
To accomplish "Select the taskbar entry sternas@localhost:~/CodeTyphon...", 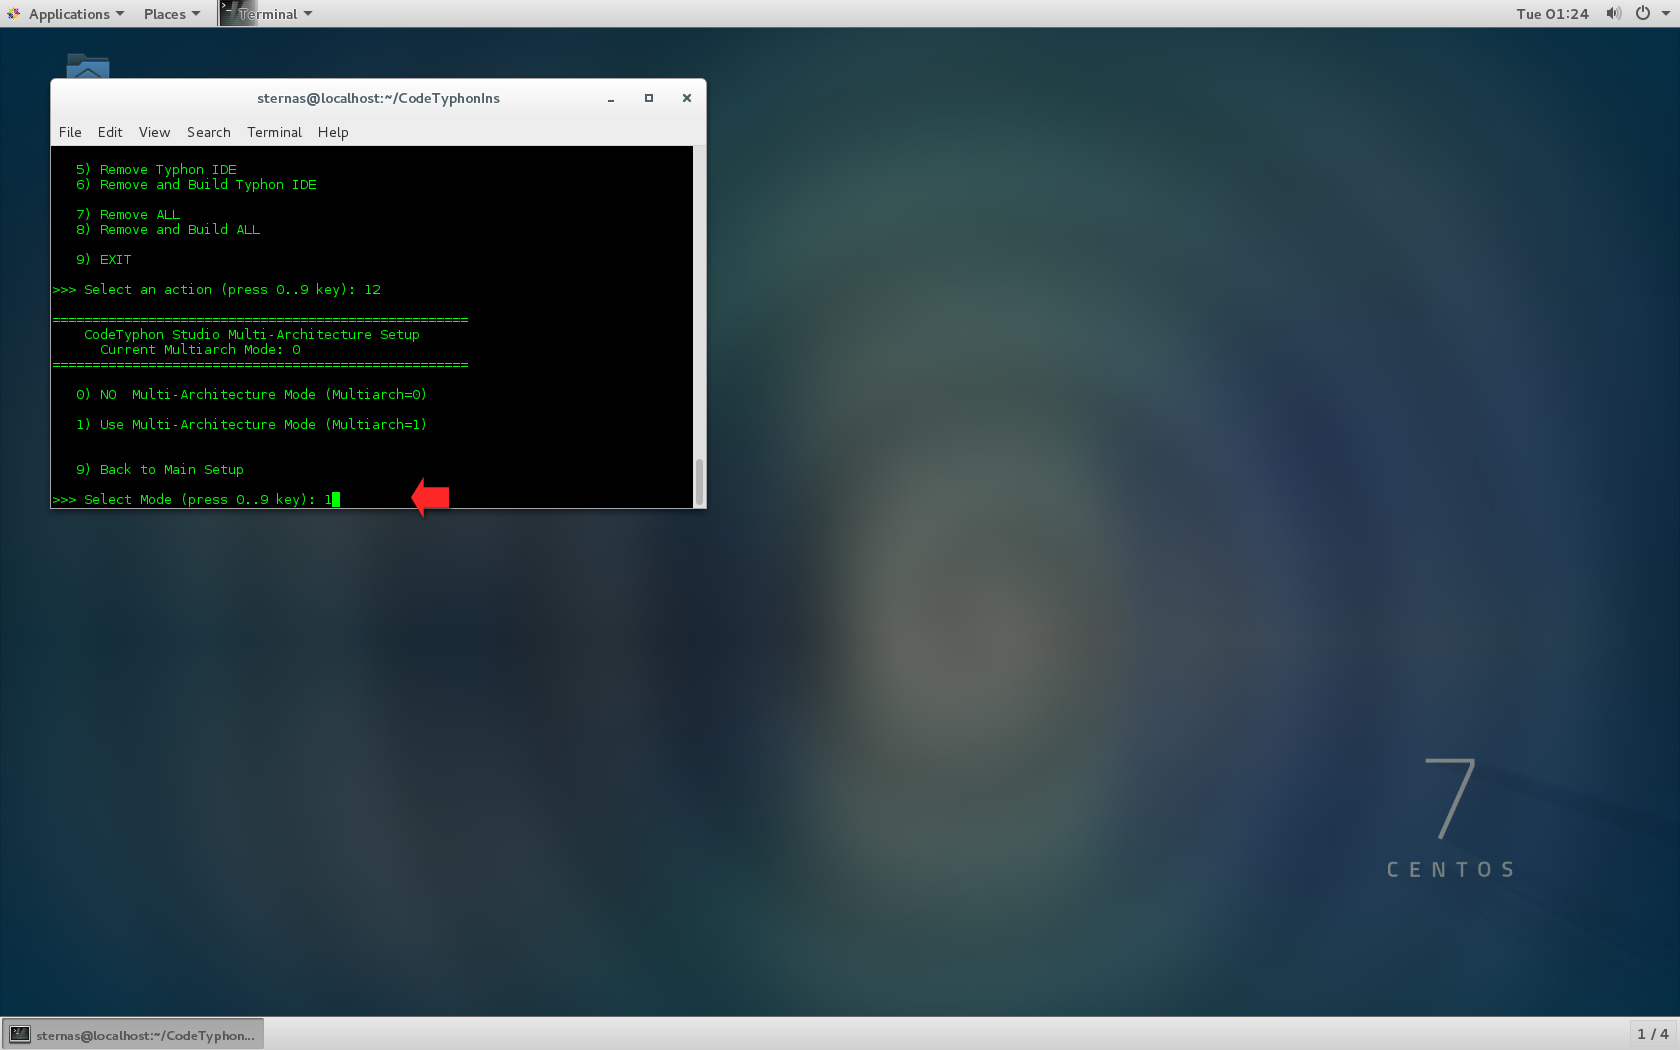I will (x=133, y=1035).
